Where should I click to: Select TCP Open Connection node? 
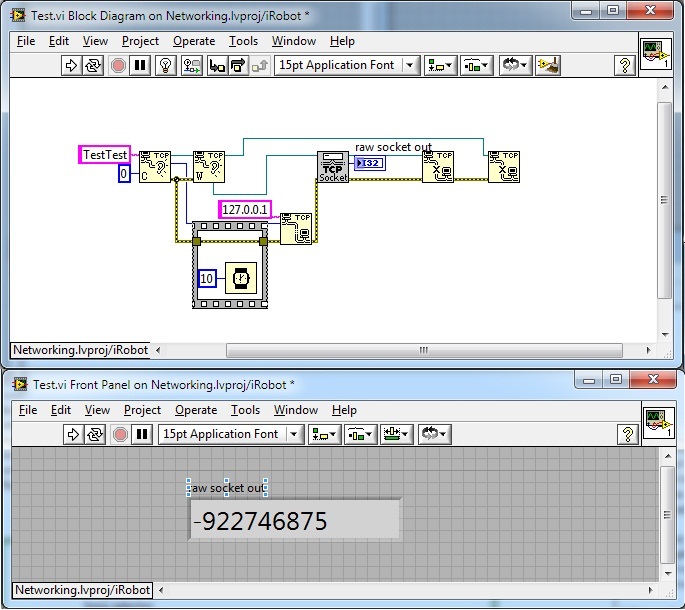pyautogui.click(x=296, y=229)
